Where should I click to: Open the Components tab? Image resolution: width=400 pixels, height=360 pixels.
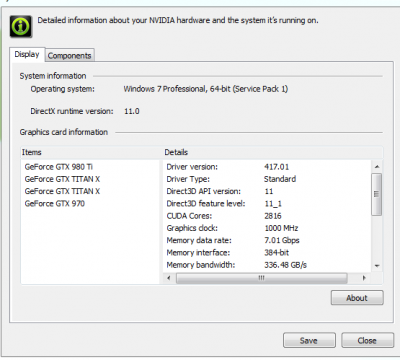[69, 55]
